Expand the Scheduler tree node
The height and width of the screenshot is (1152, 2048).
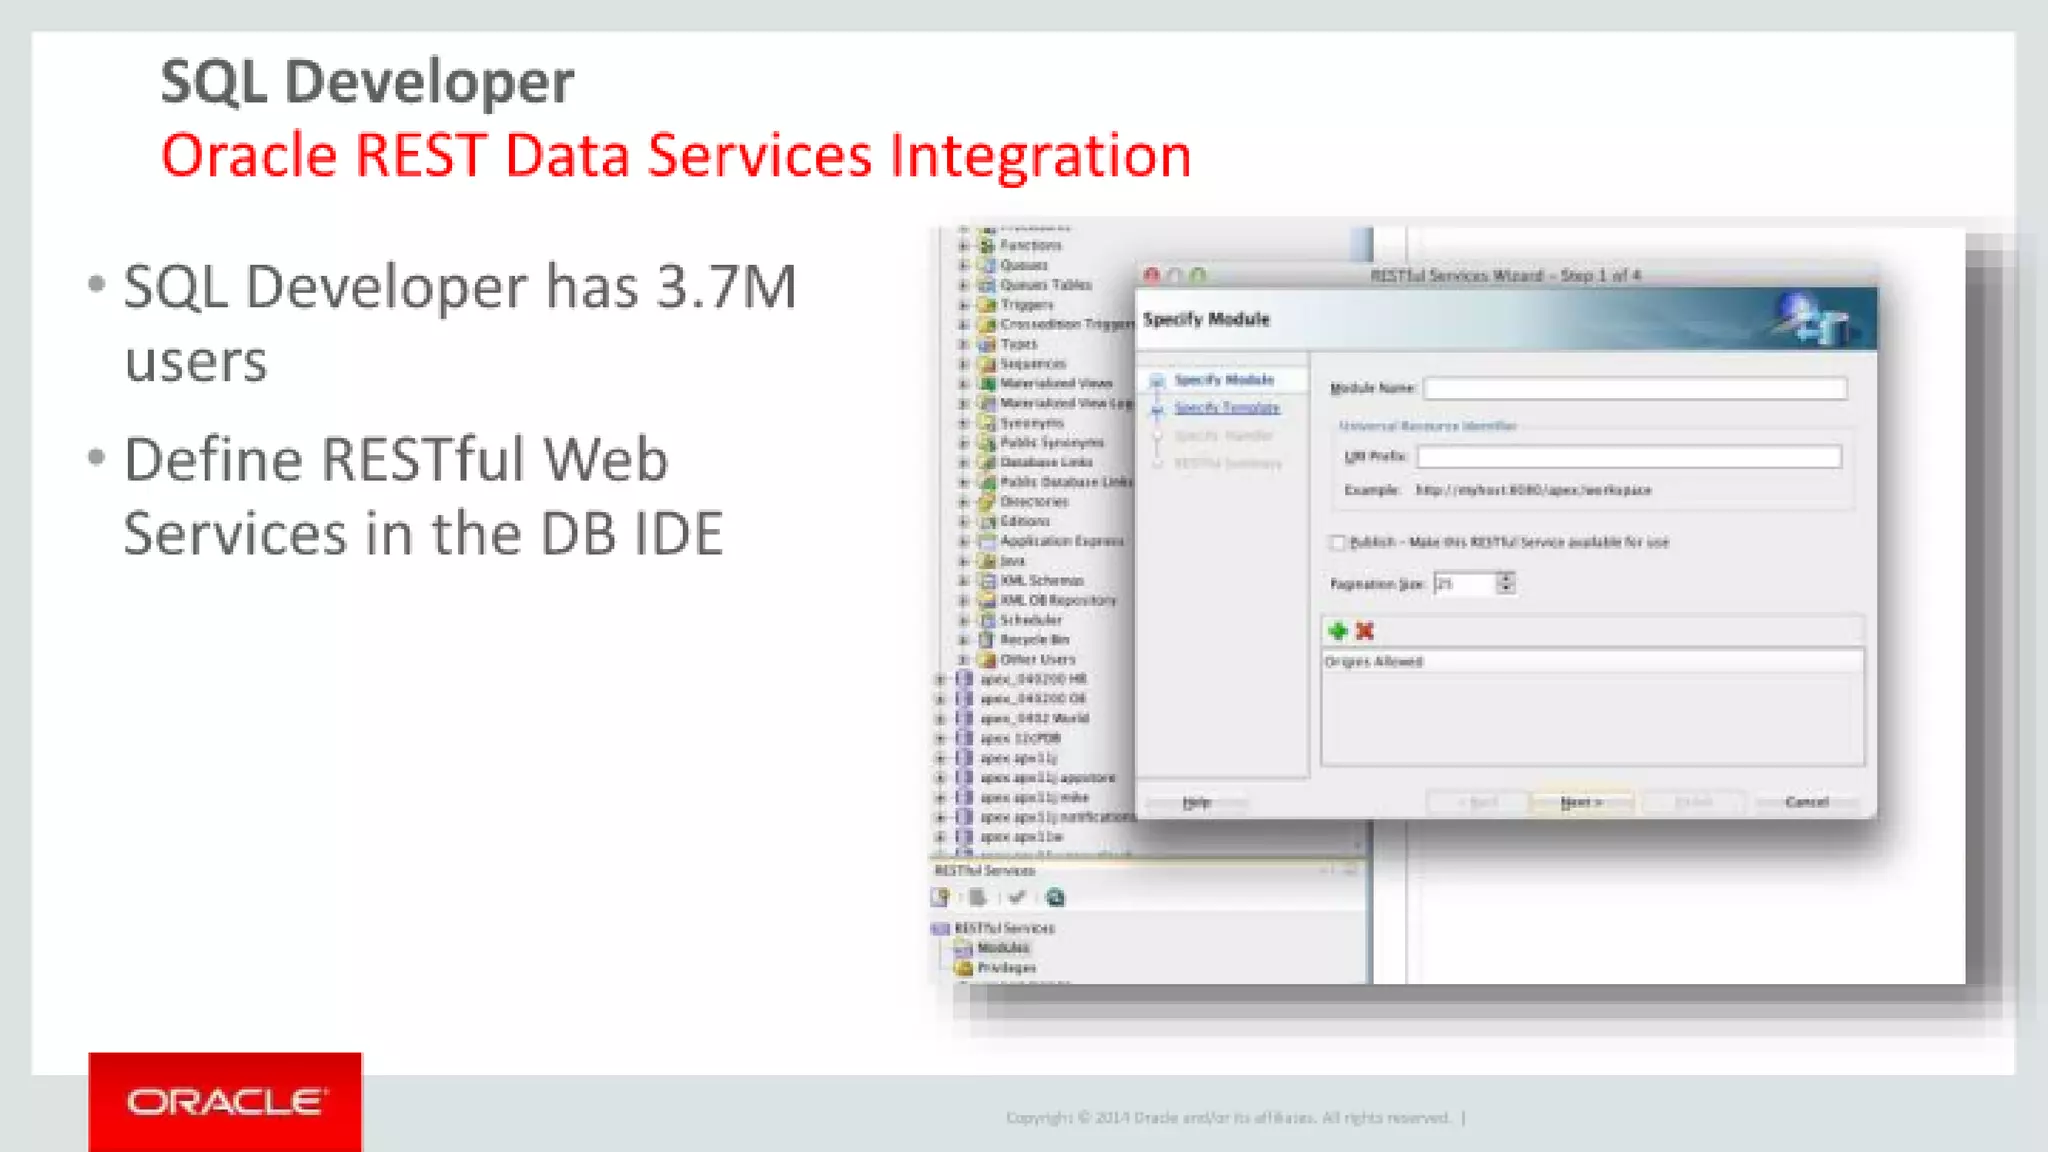[964, 620]
